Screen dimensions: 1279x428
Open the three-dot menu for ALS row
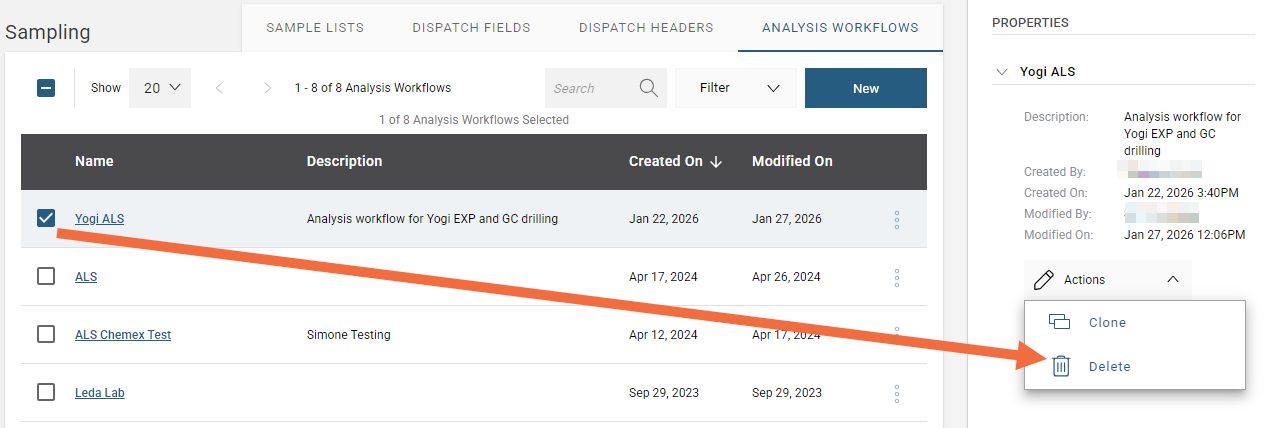896,277
